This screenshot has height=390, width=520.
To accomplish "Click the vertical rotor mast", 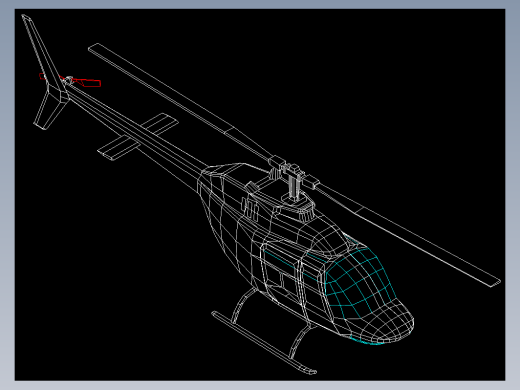I will pos(293,188).
